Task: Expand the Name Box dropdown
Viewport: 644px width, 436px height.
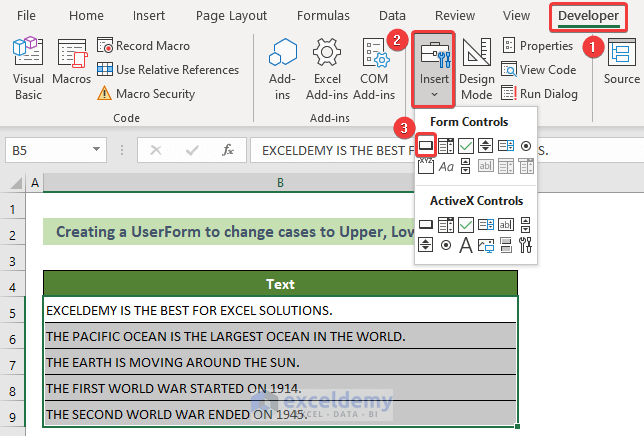Action: click(97, 150)
